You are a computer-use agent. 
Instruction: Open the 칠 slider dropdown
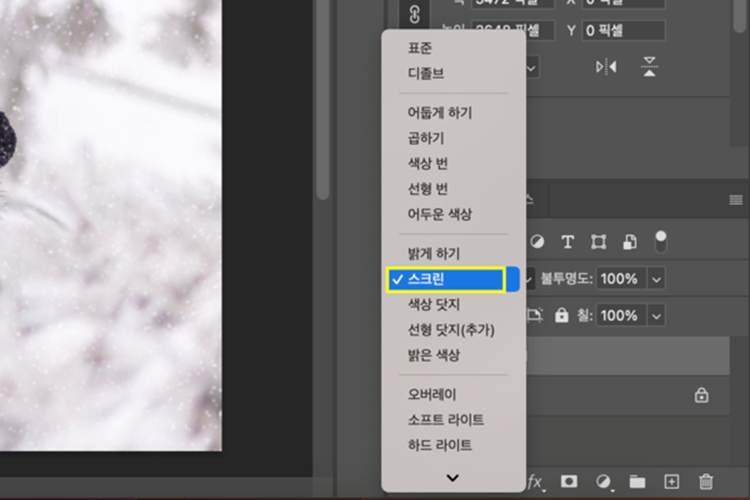[656, 316]
